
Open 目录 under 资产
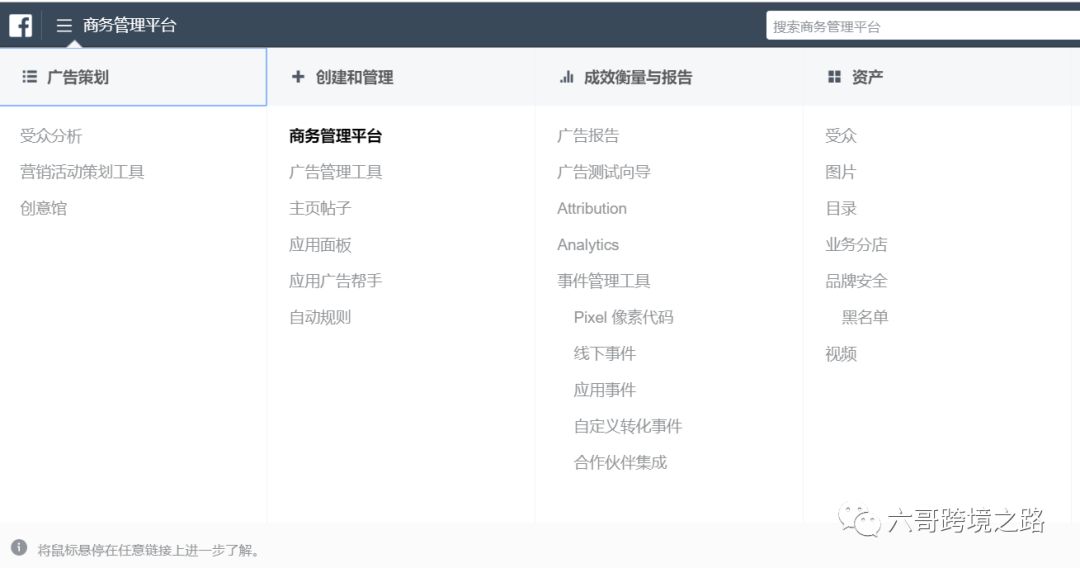841,208
